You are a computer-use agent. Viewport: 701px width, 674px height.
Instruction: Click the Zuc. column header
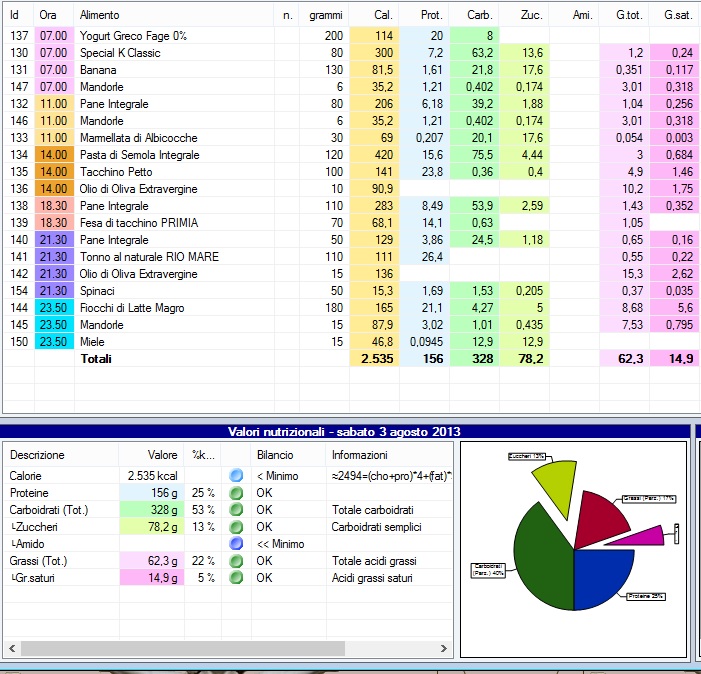[x=524, y=15]
